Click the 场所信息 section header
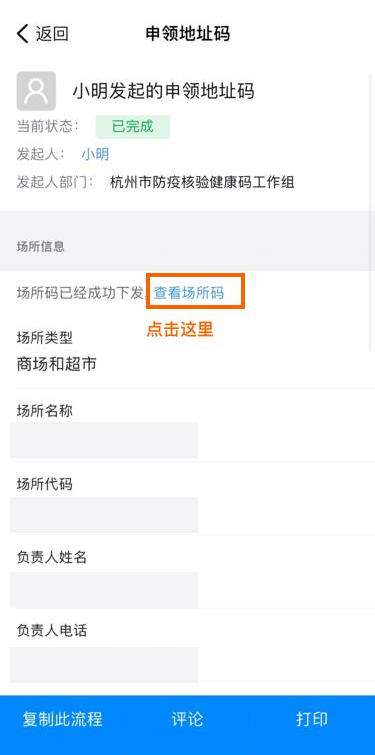The image size is (375, 755). point(40,247)
